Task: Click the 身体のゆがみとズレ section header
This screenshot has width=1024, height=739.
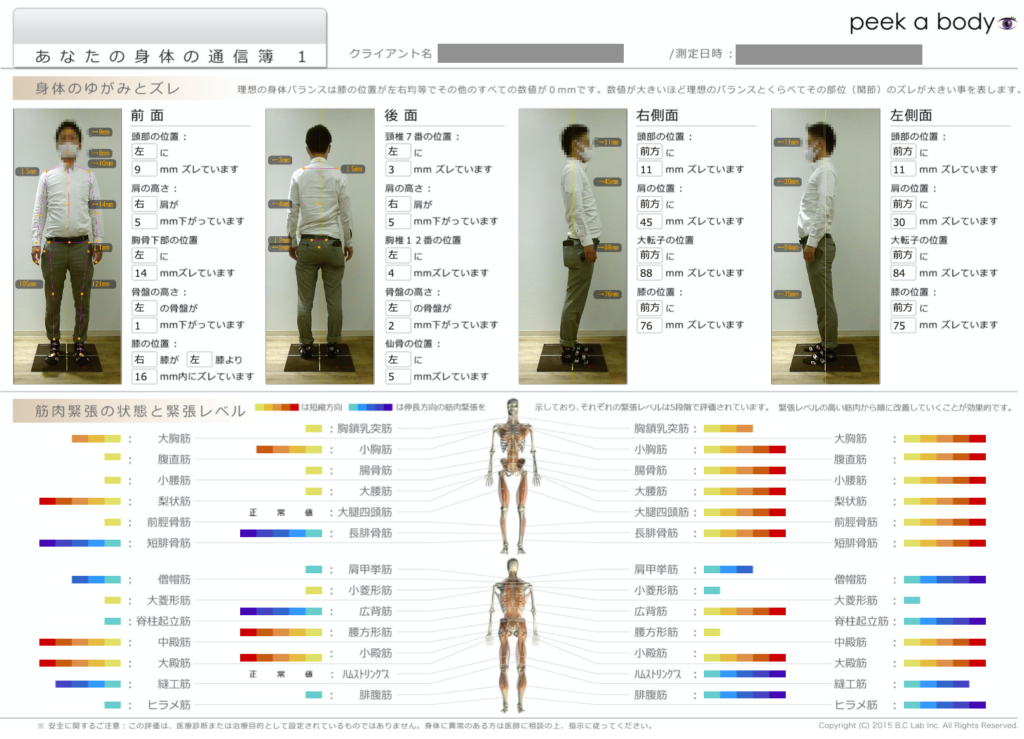Action: (x=110, y=89)
